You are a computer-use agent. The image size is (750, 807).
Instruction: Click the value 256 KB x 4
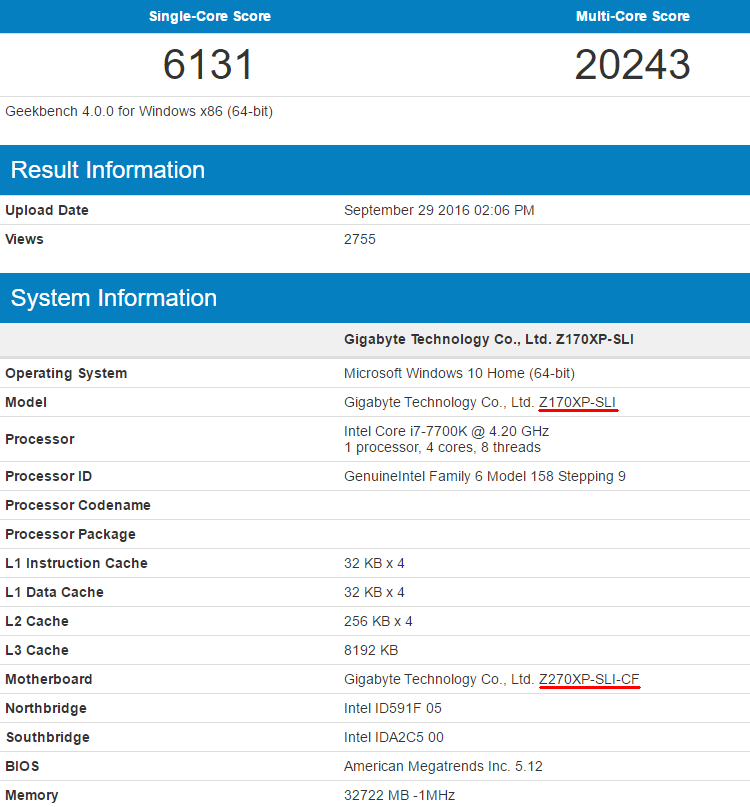point(378,621)
